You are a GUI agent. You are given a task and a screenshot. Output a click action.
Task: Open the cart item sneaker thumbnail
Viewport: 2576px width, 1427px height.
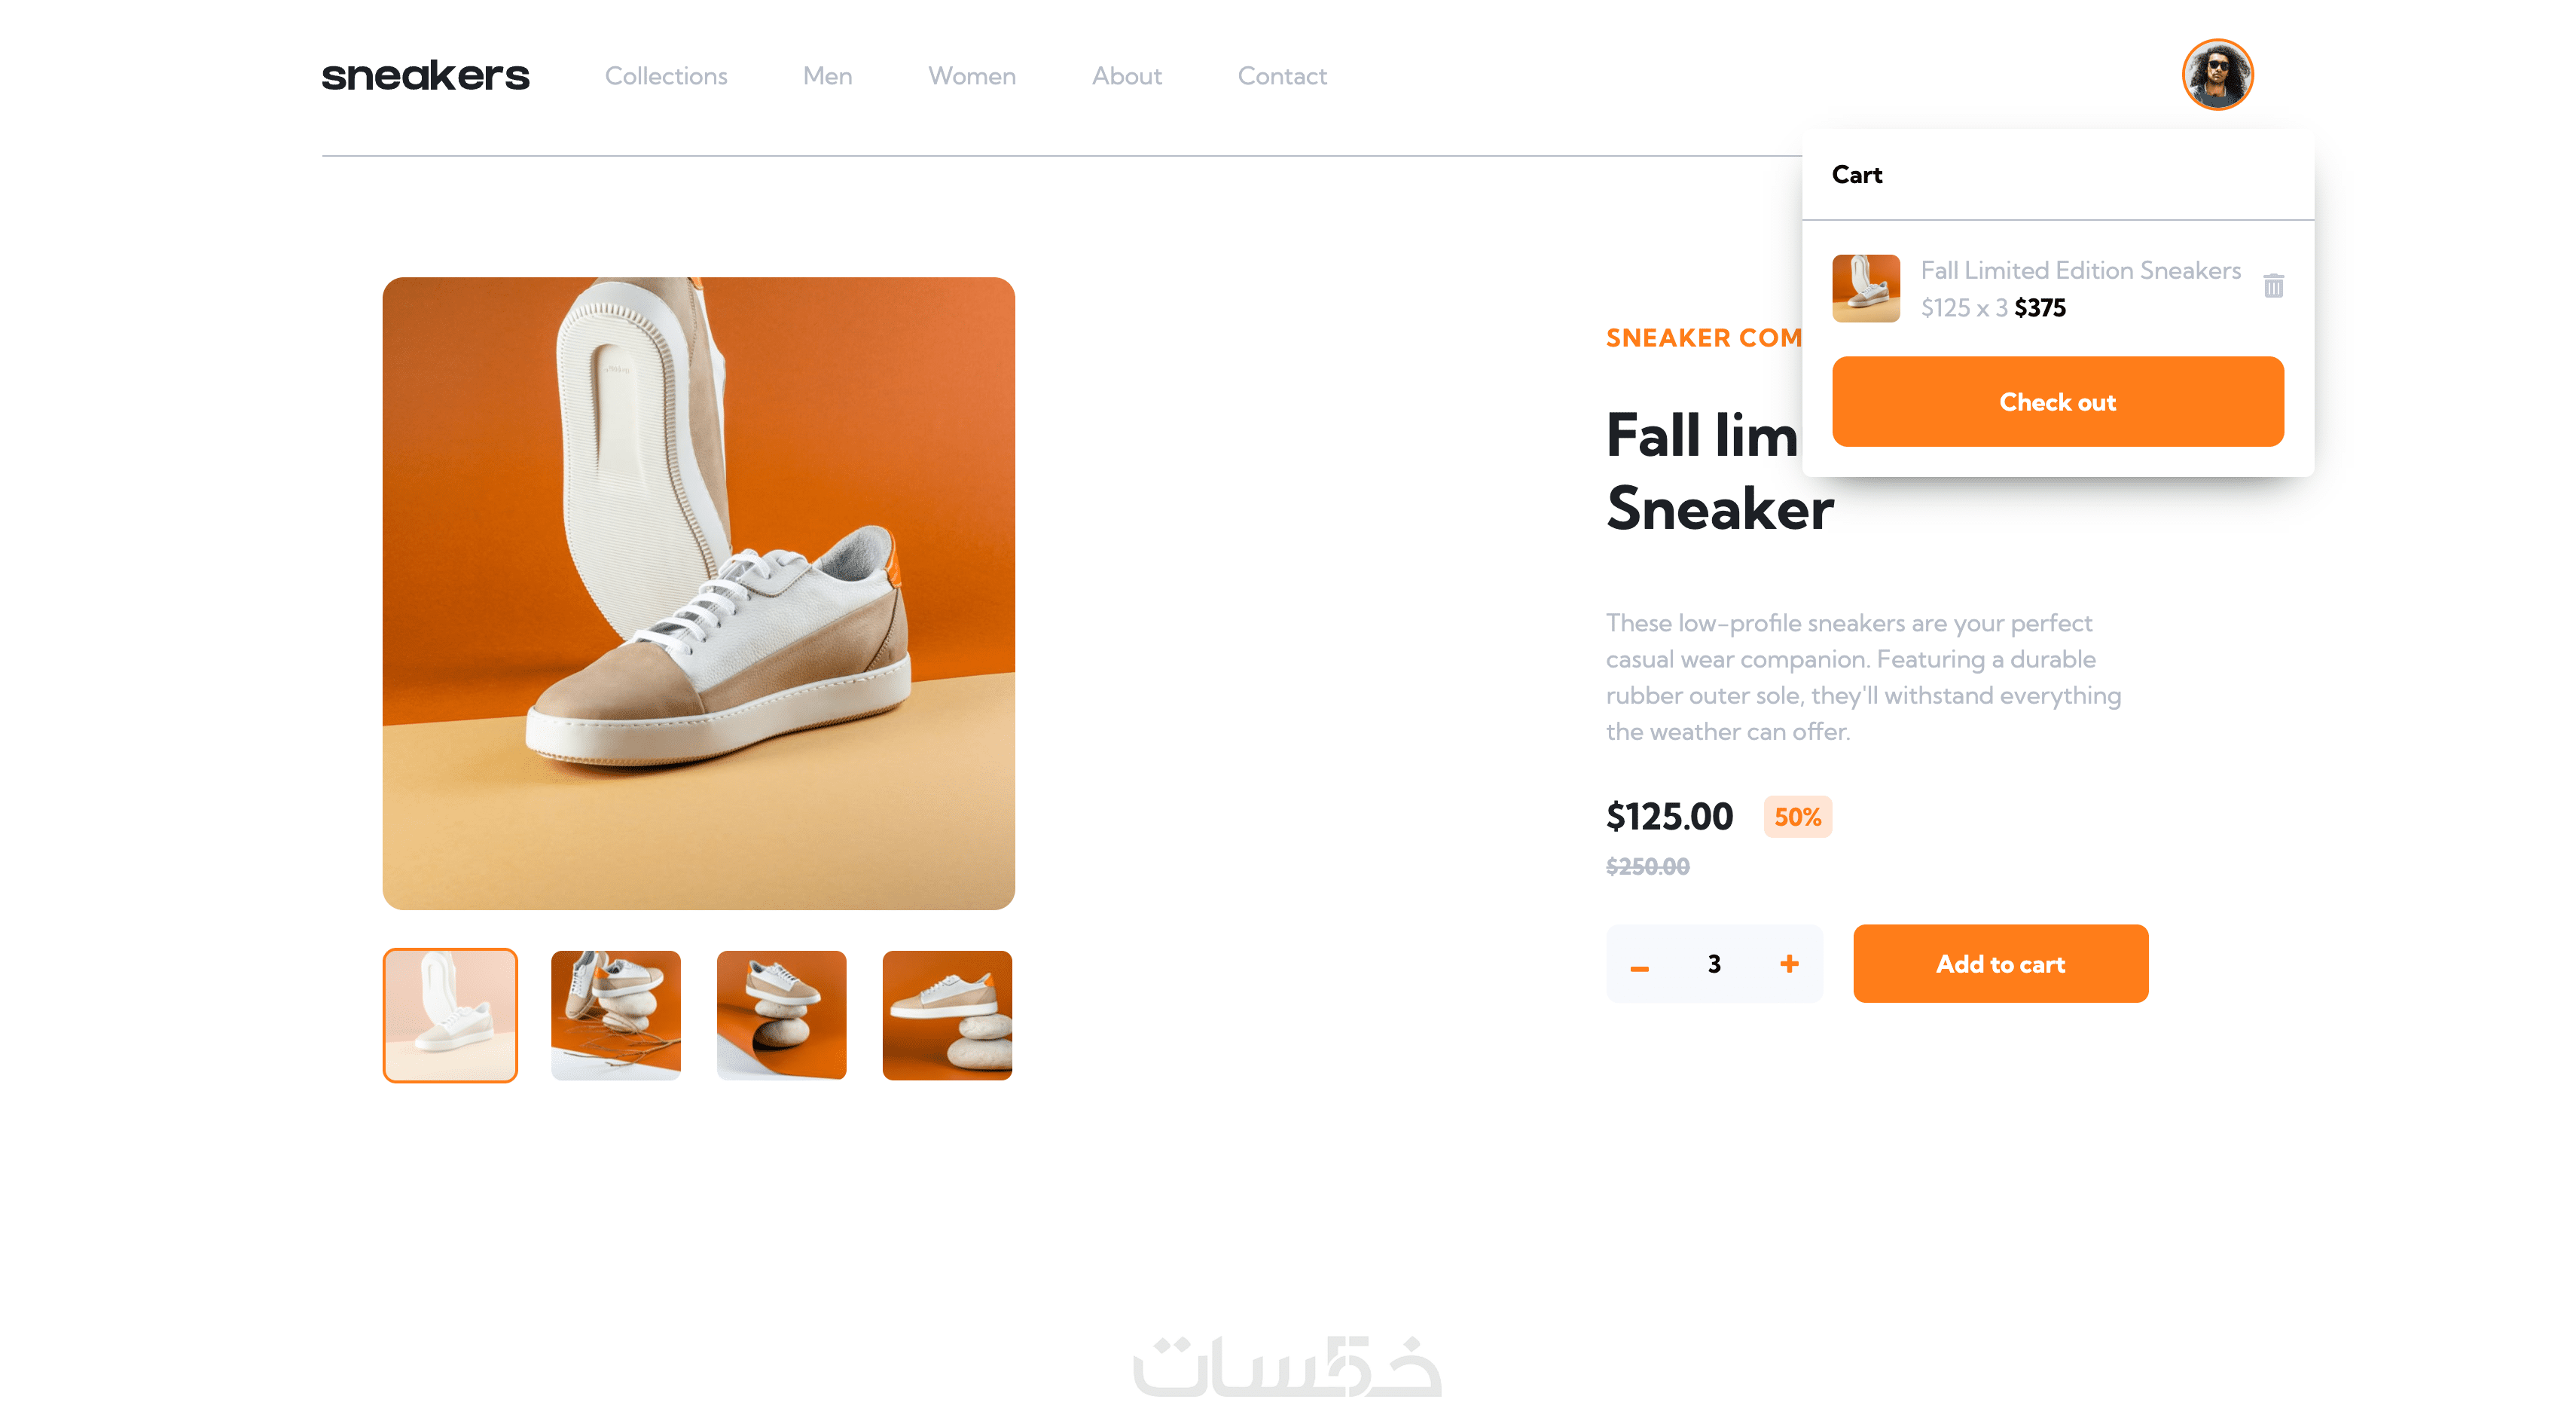click(1865, 288)
